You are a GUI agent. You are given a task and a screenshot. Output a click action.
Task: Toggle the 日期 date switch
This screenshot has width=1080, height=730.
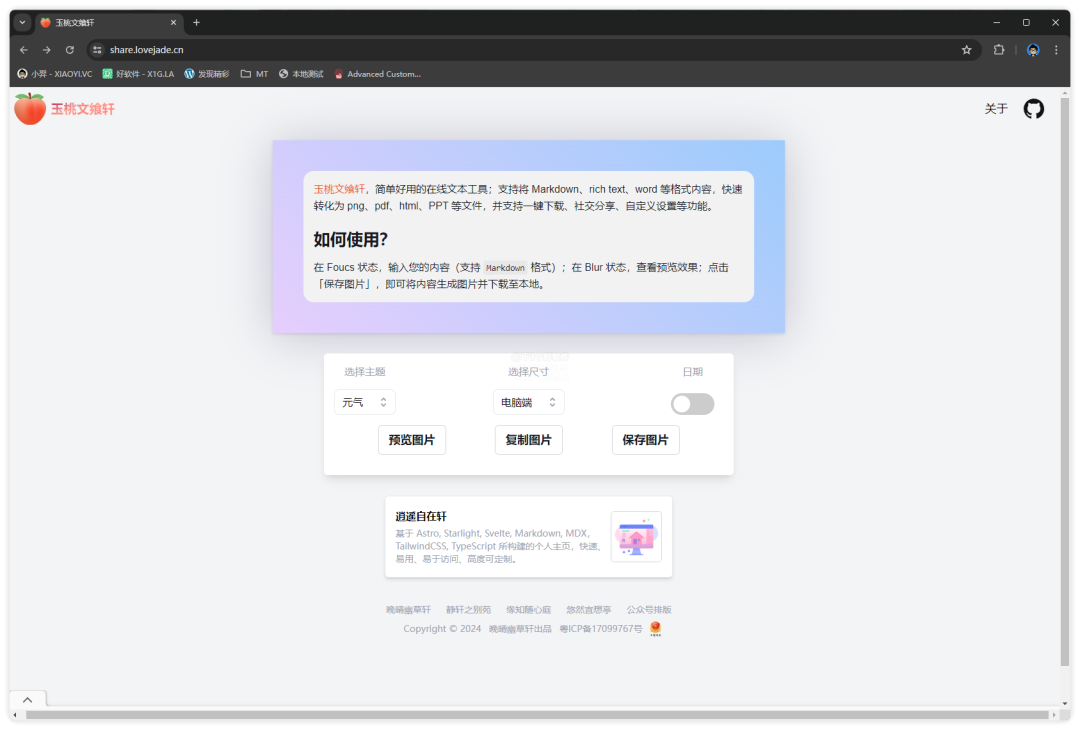coord(692,404)
